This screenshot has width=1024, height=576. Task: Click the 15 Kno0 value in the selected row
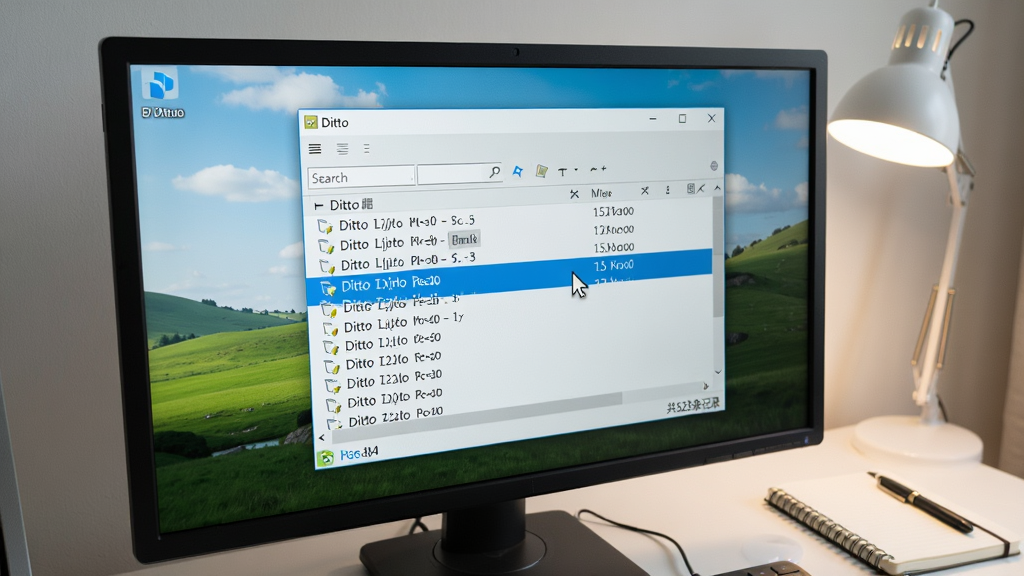(x=613, y=265)
